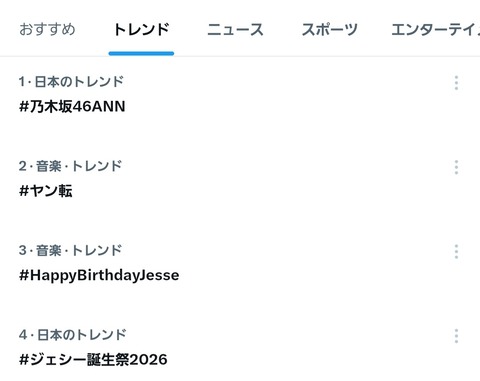
Task: Open the #ジェシー誕生祭2026 hashtag
Action: pyautogui.click(x=93, y=360)
